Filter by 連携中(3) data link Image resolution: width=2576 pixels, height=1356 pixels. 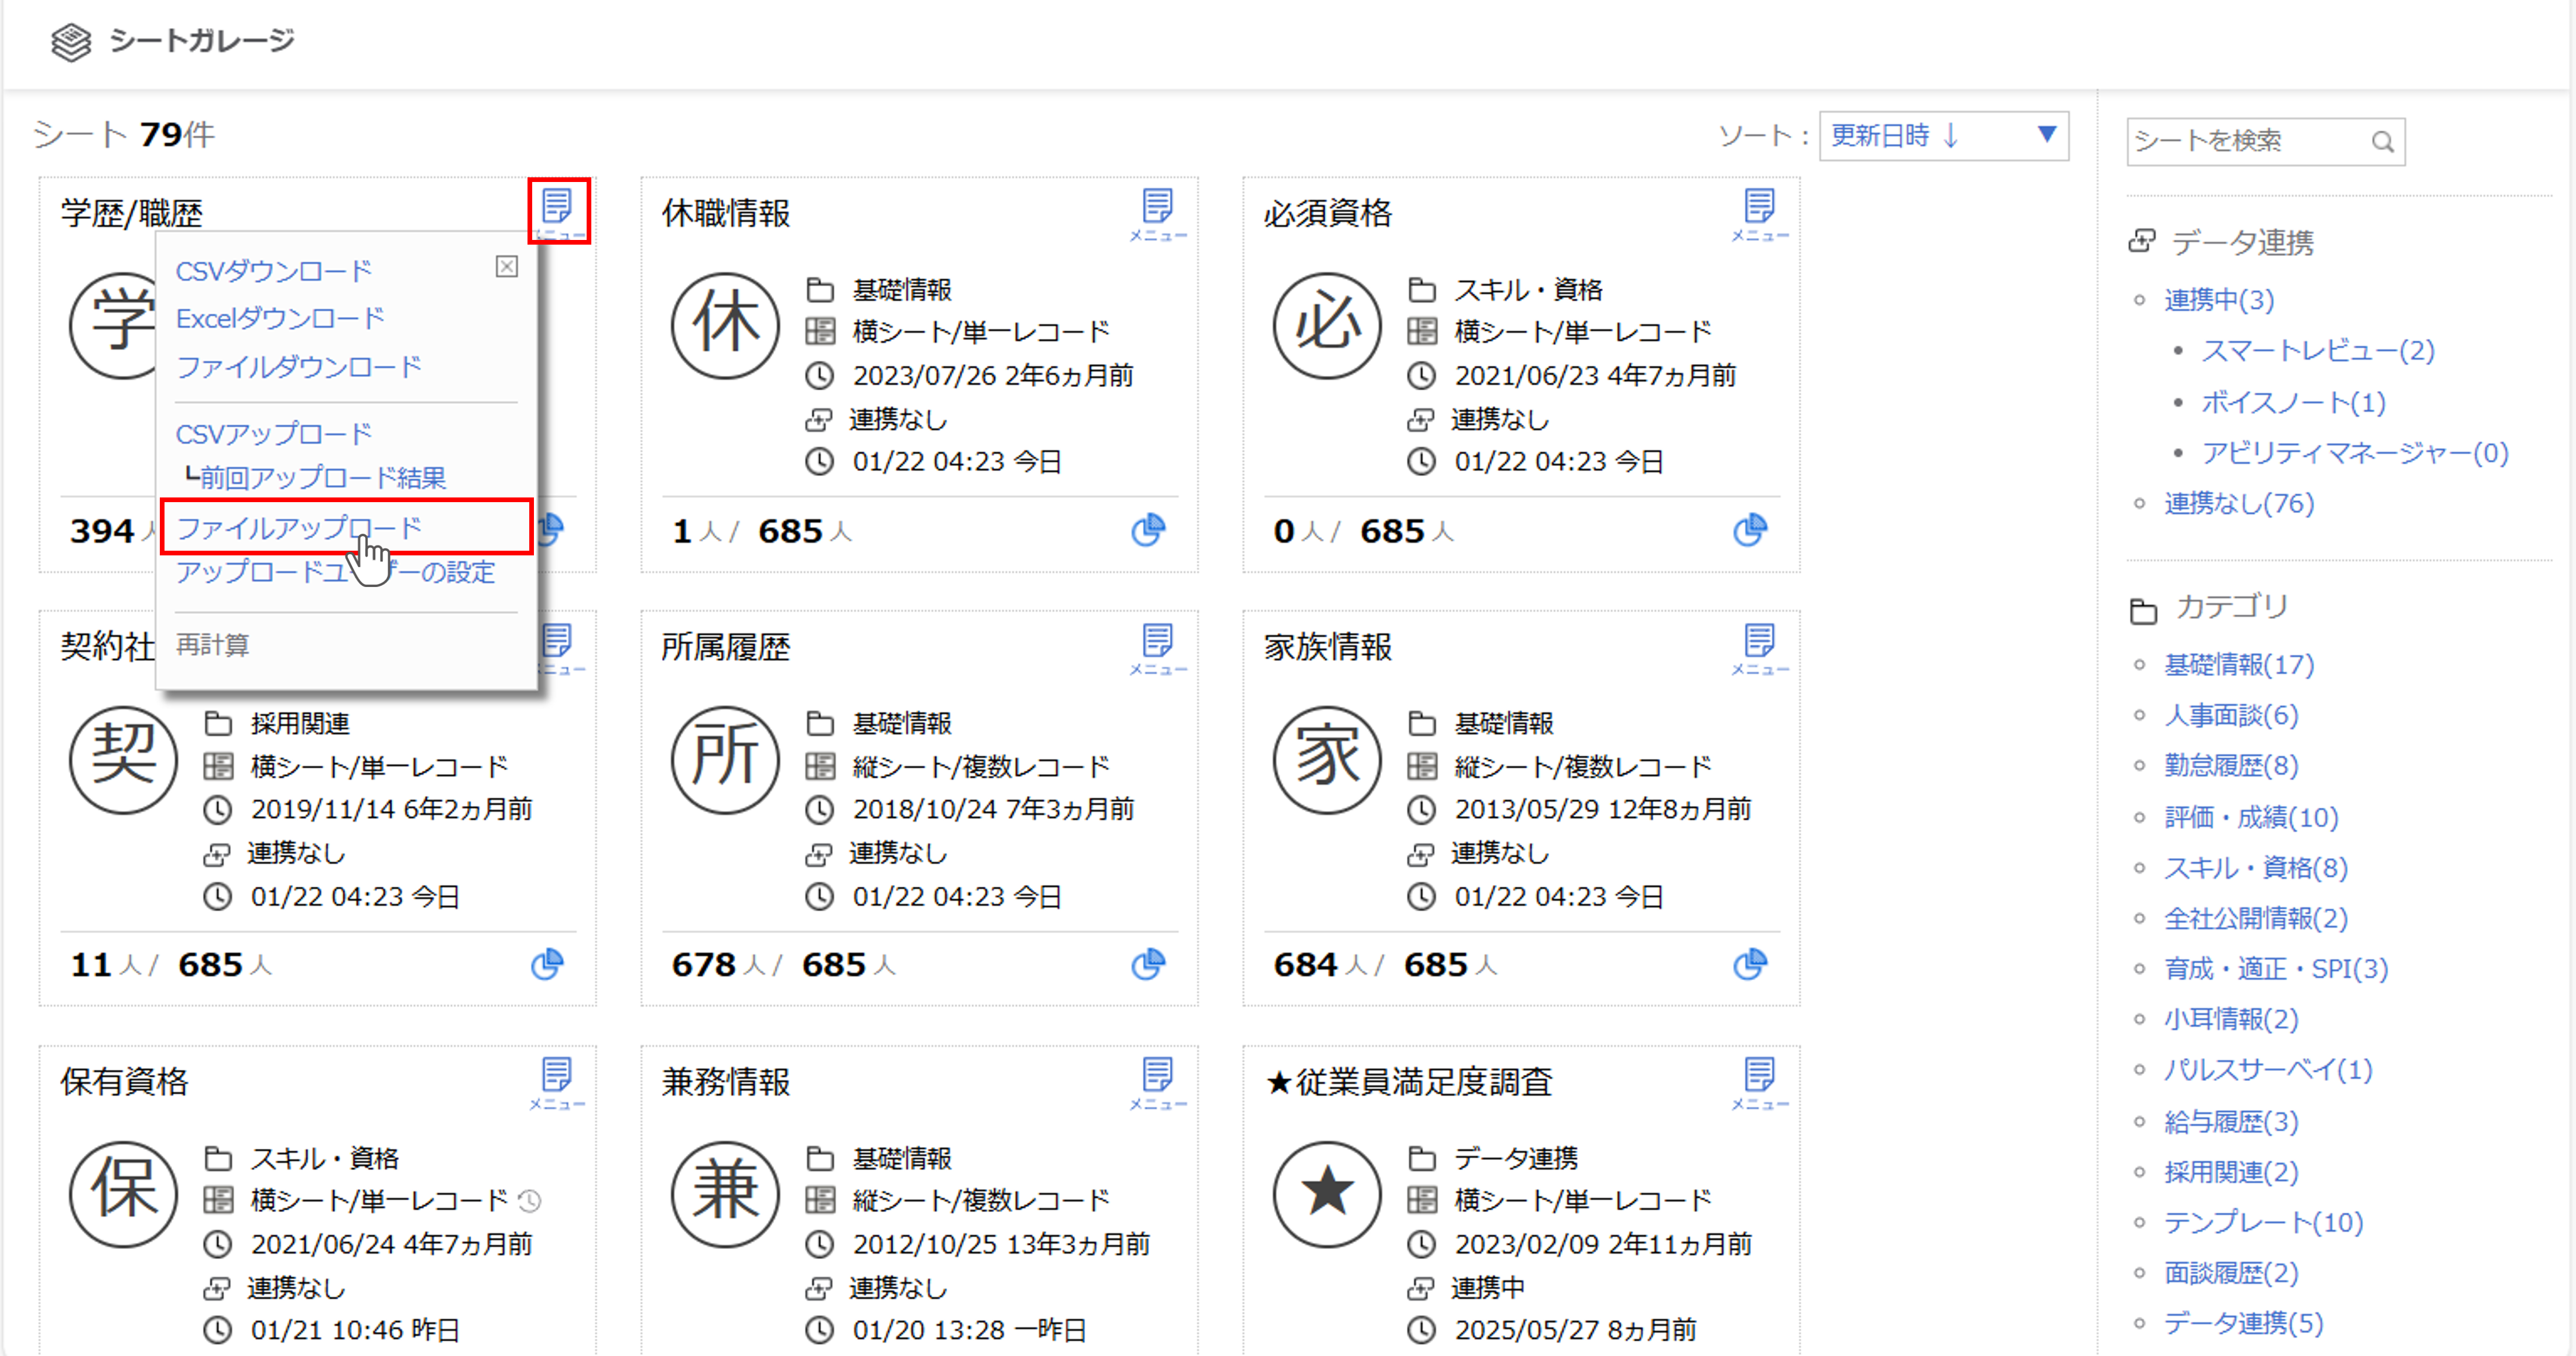2219,300
